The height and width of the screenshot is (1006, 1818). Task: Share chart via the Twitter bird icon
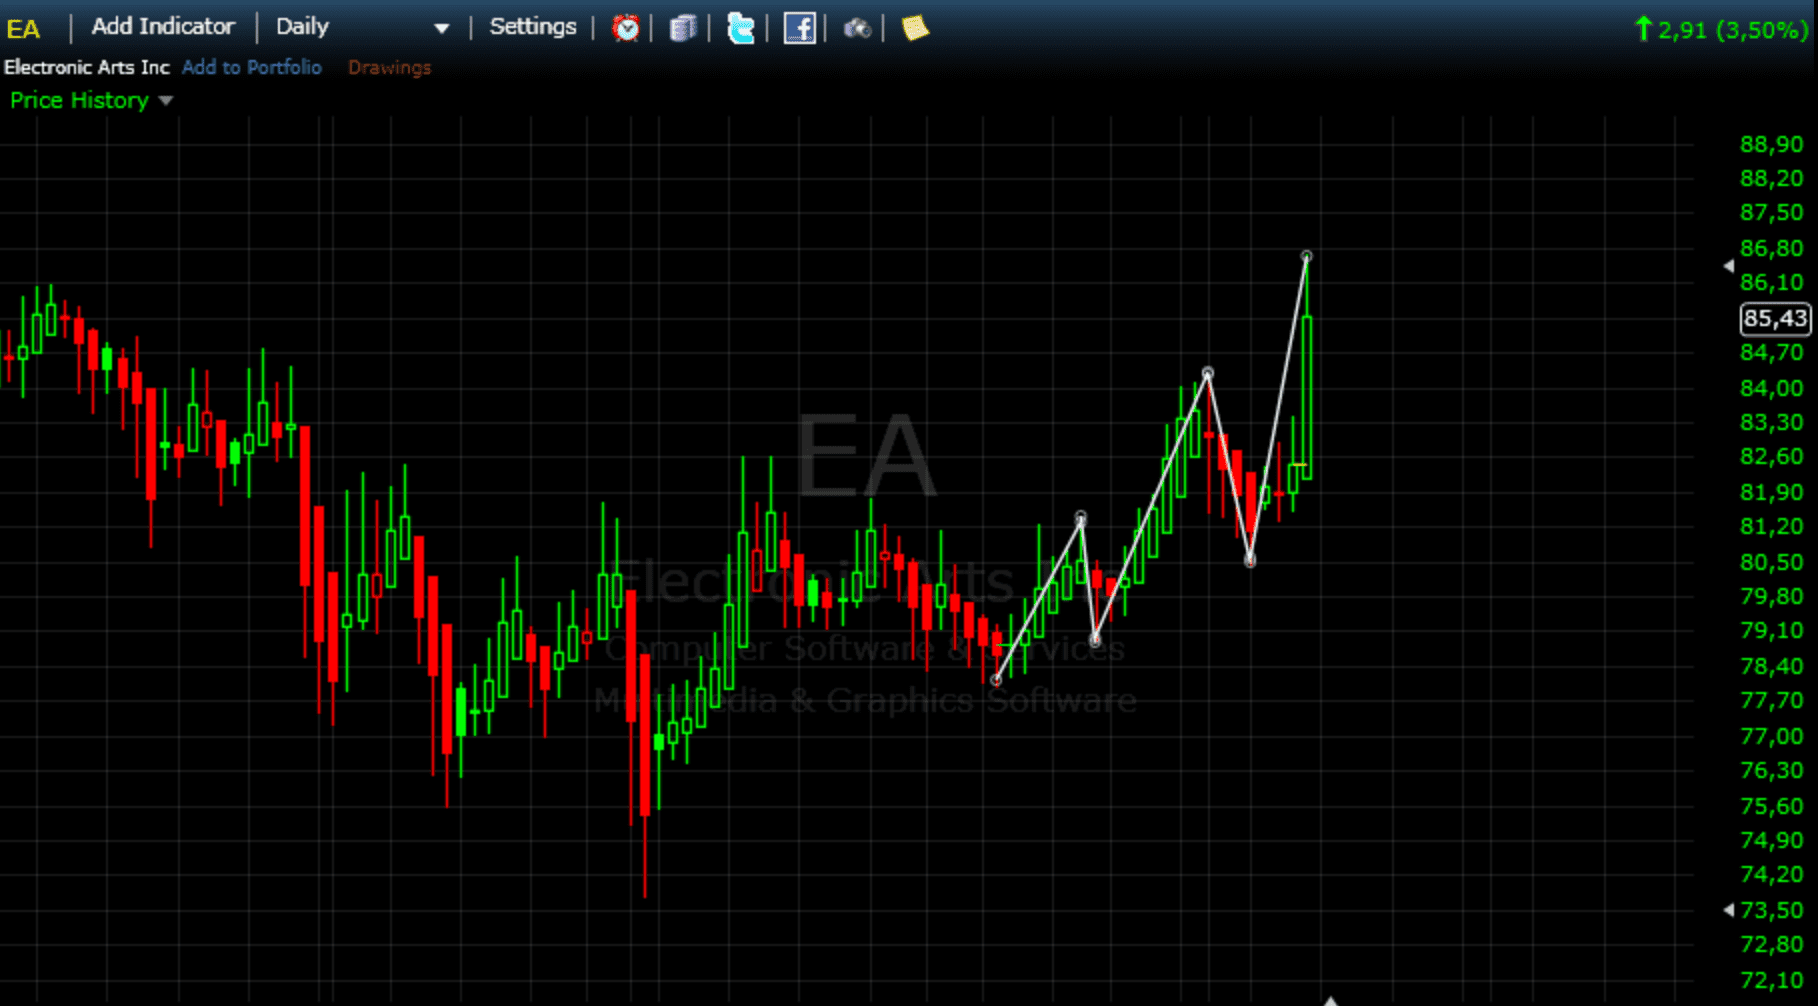click(740, 28)
